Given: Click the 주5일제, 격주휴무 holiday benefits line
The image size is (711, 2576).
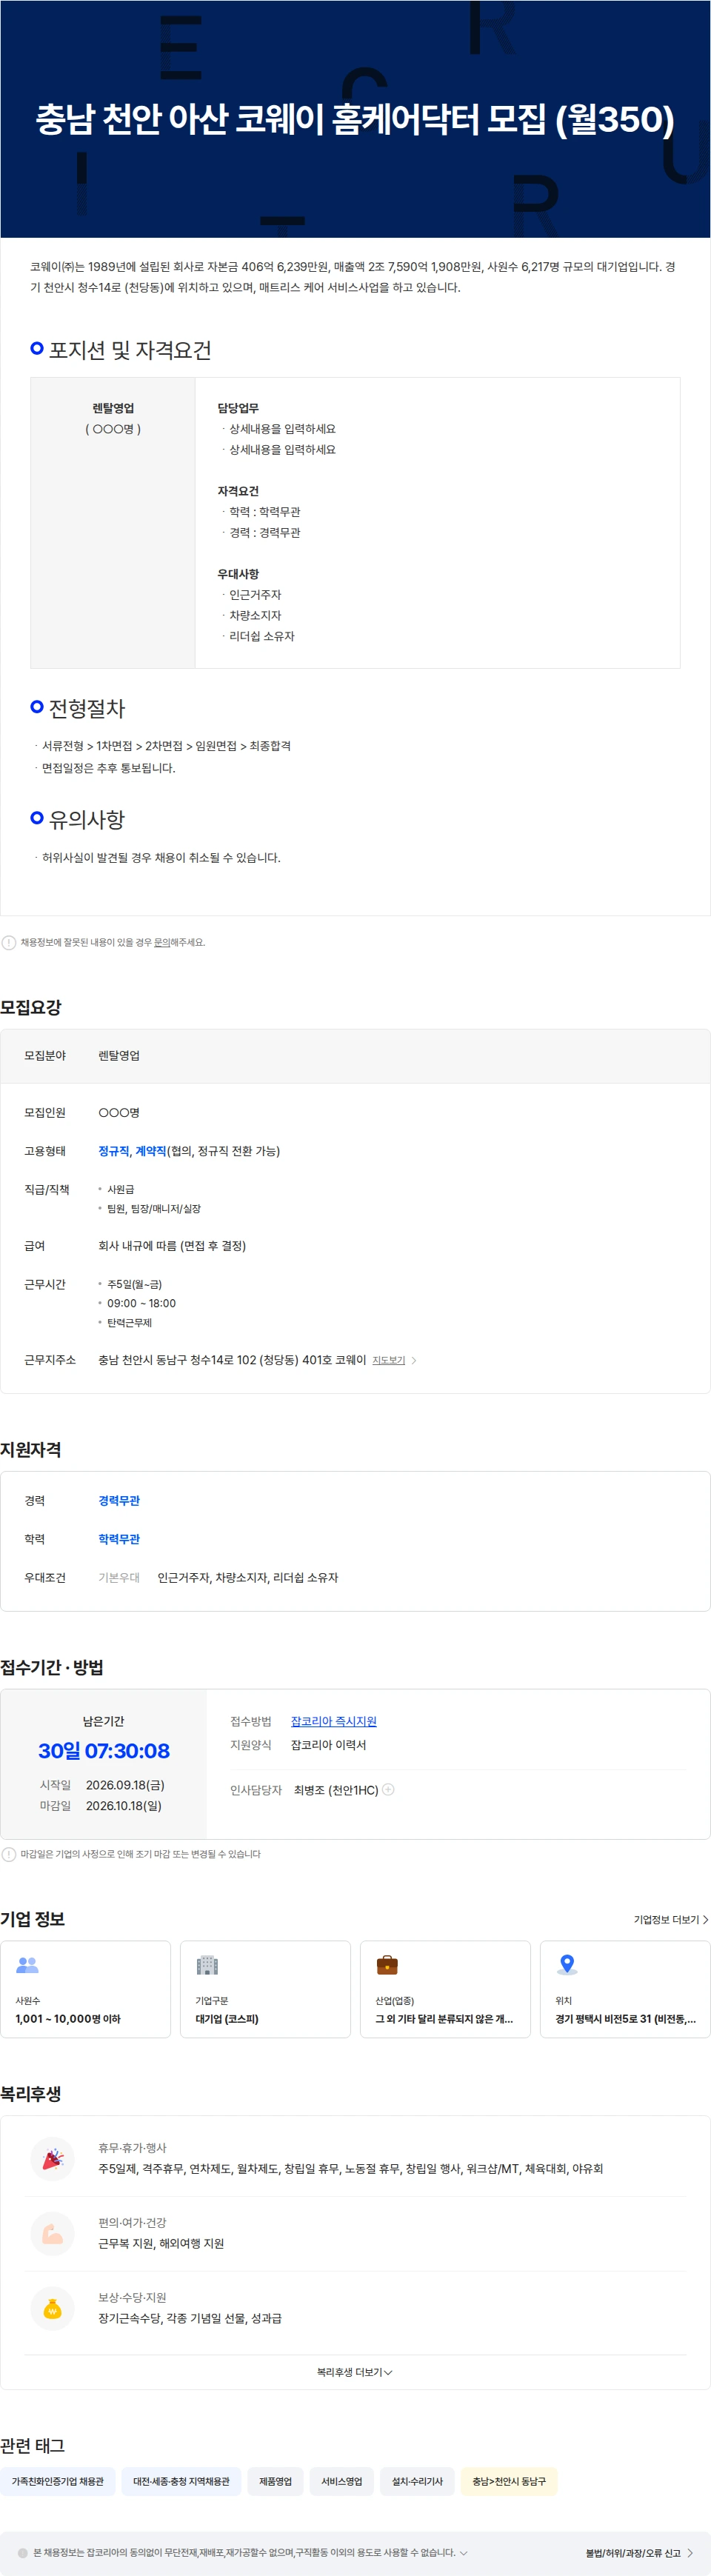Looking at the screenshot, I should 350,2169.
